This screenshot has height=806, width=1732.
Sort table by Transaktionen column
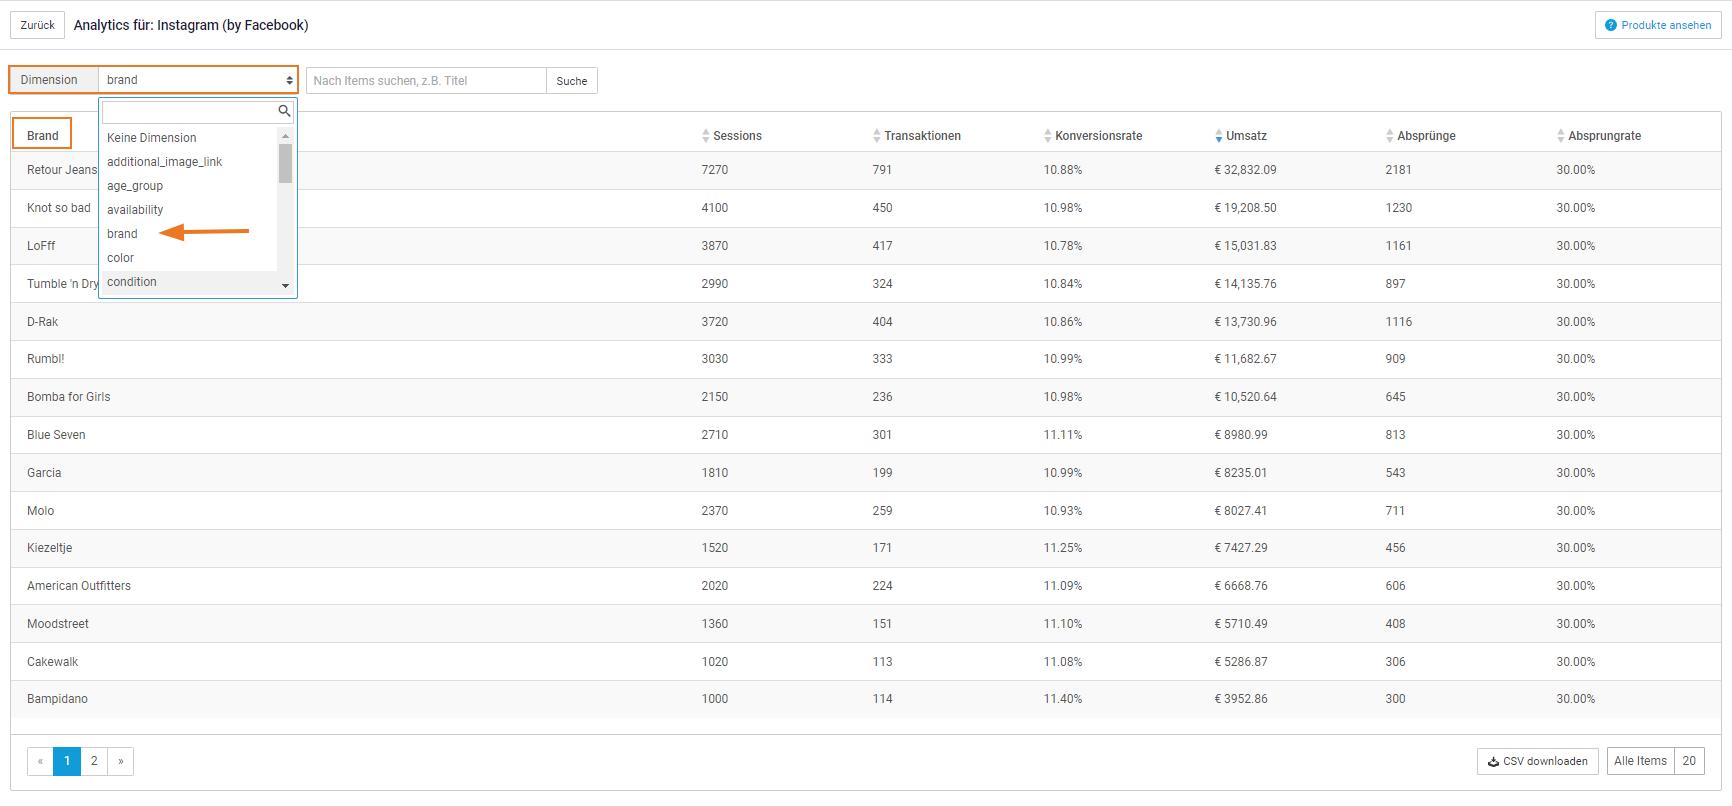(916, 136)
